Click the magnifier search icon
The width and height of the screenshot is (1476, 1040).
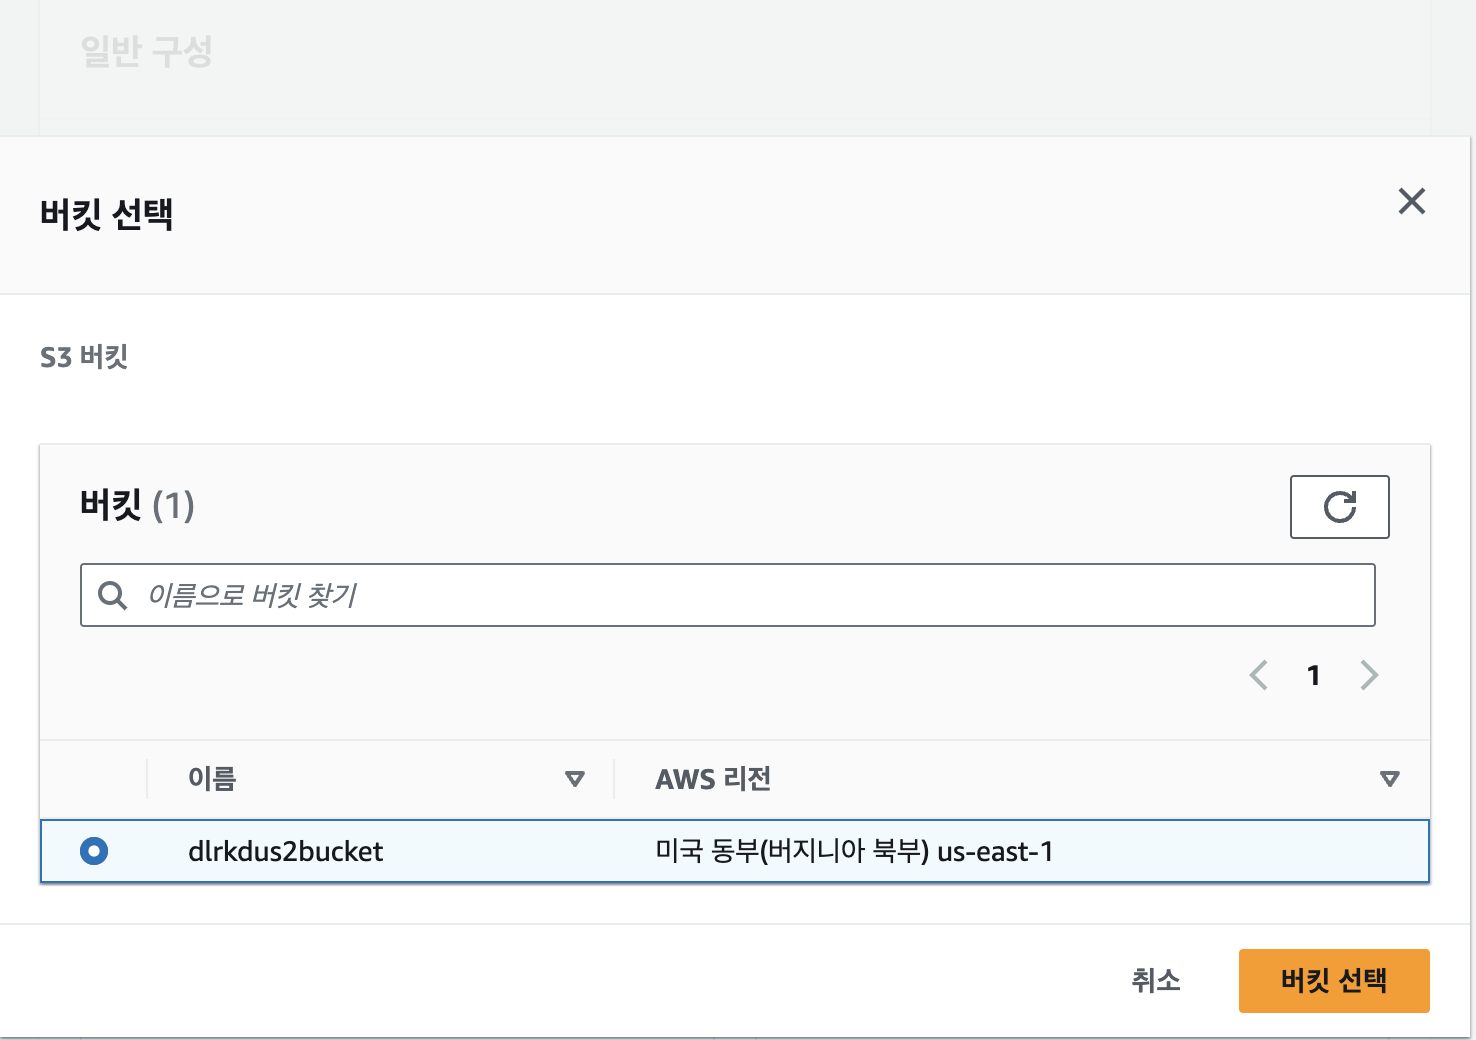tap(112, 596)
